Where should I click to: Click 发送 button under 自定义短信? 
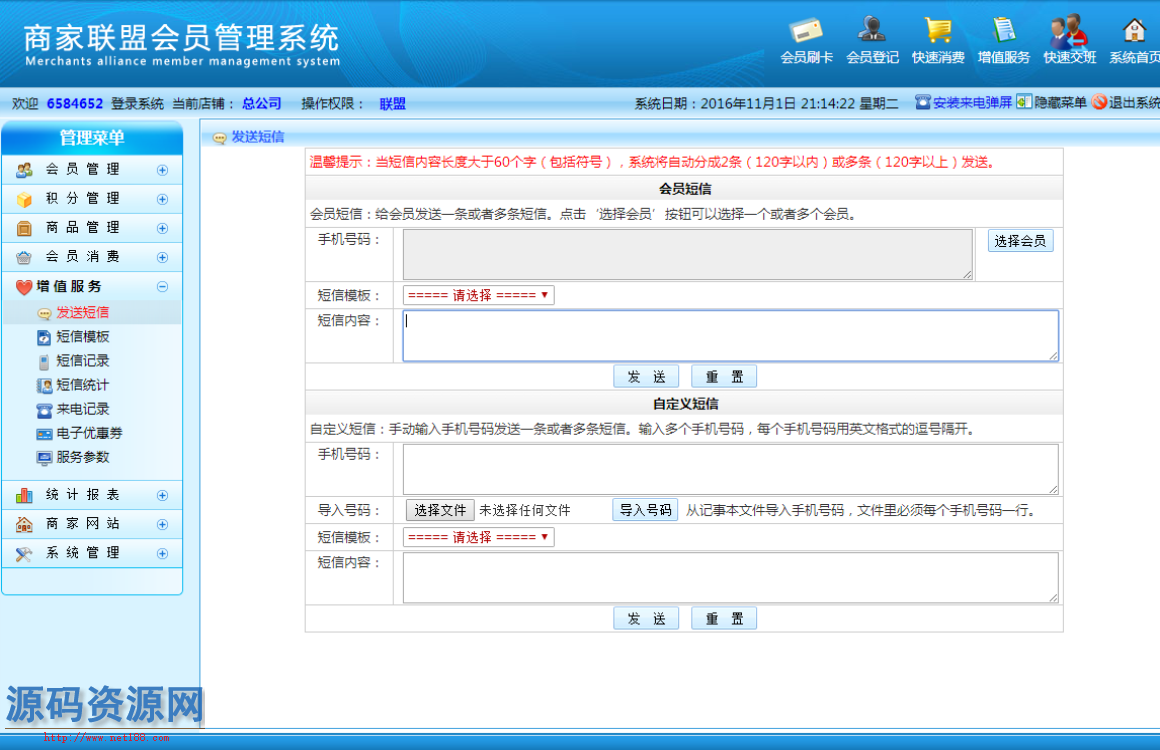(646, 618)
